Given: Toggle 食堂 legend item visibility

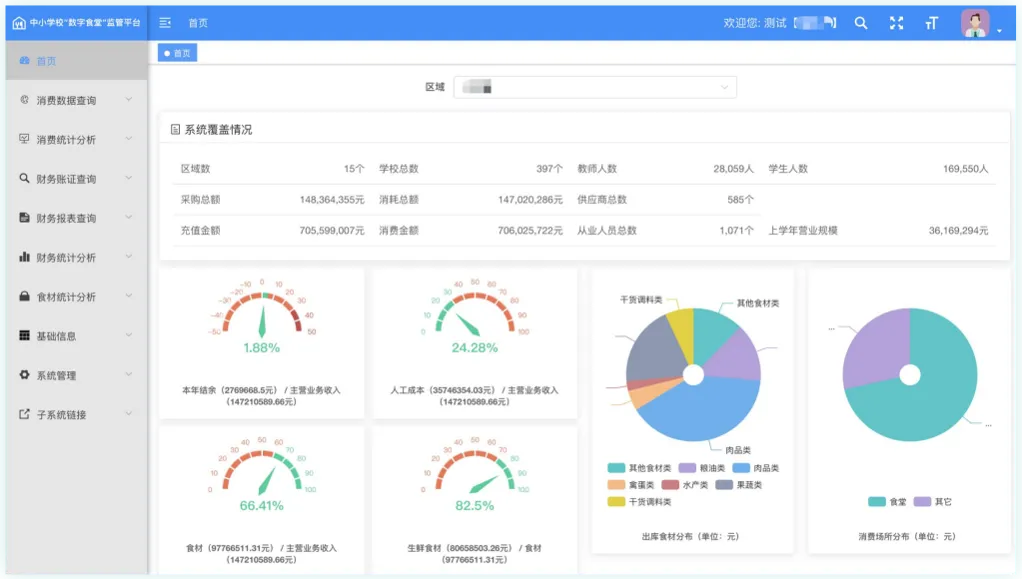Looking at the screenshot, I should point(886,501).
